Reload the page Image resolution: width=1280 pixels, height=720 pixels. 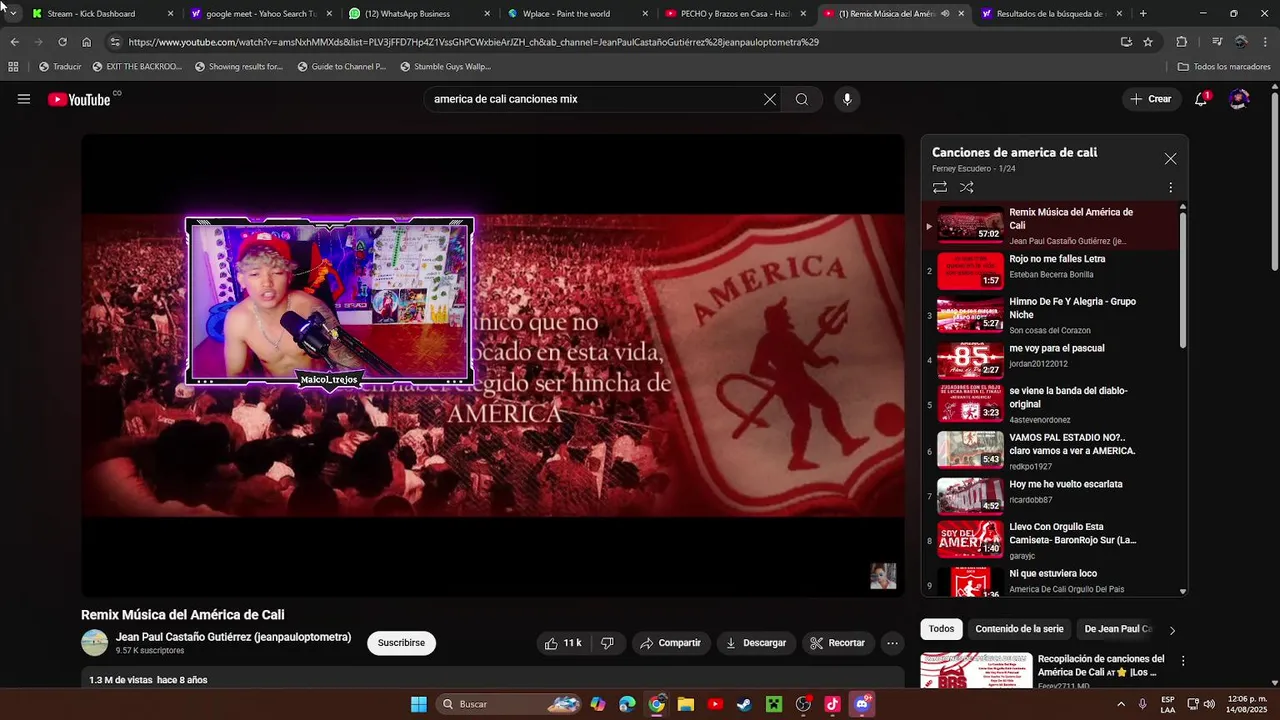pos(62,42)
